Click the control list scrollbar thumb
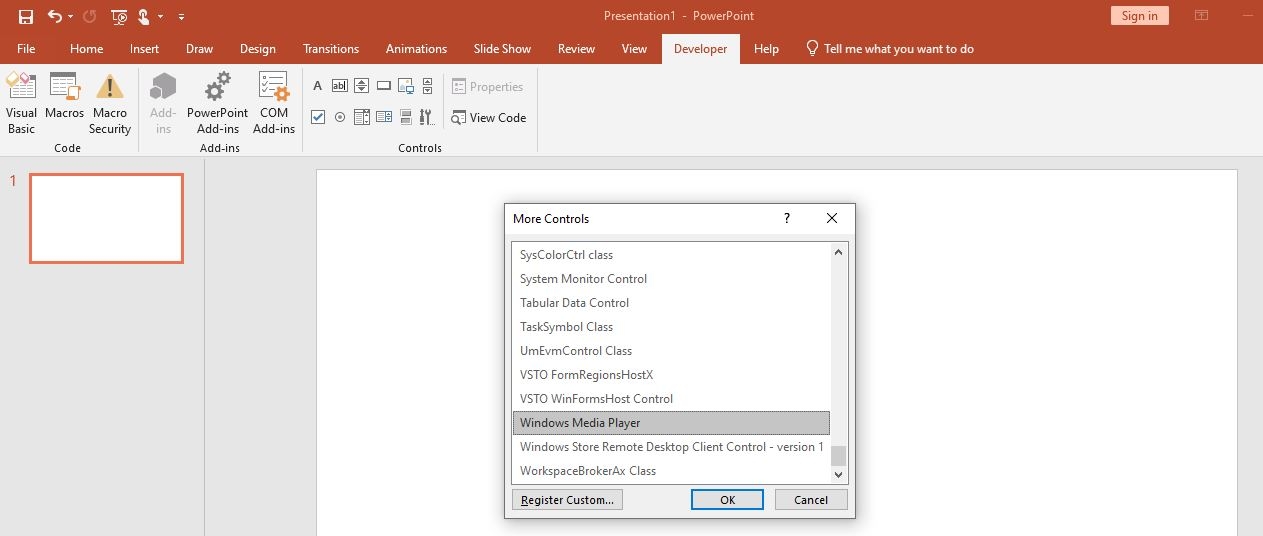1263x536 pixels. point(838,455)
